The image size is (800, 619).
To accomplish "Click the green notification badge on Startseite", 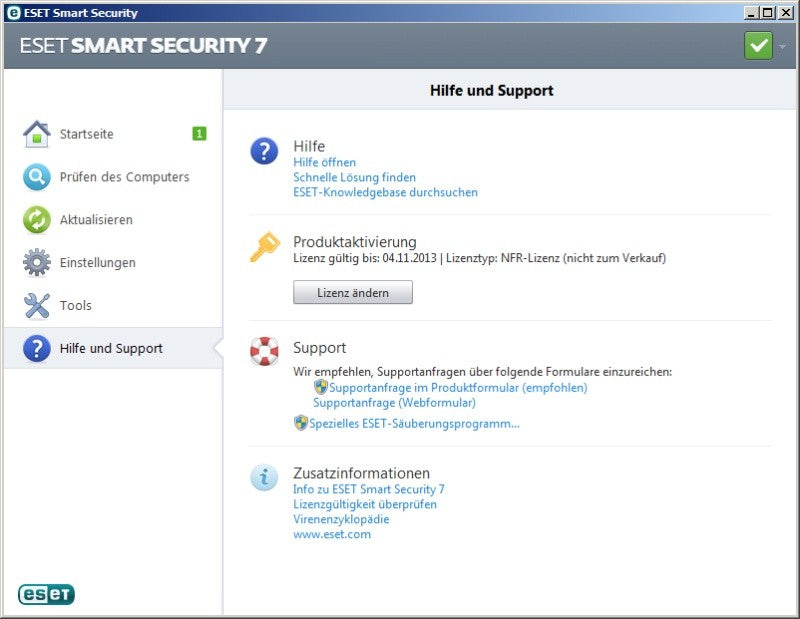I will click(x=199, y=134).
